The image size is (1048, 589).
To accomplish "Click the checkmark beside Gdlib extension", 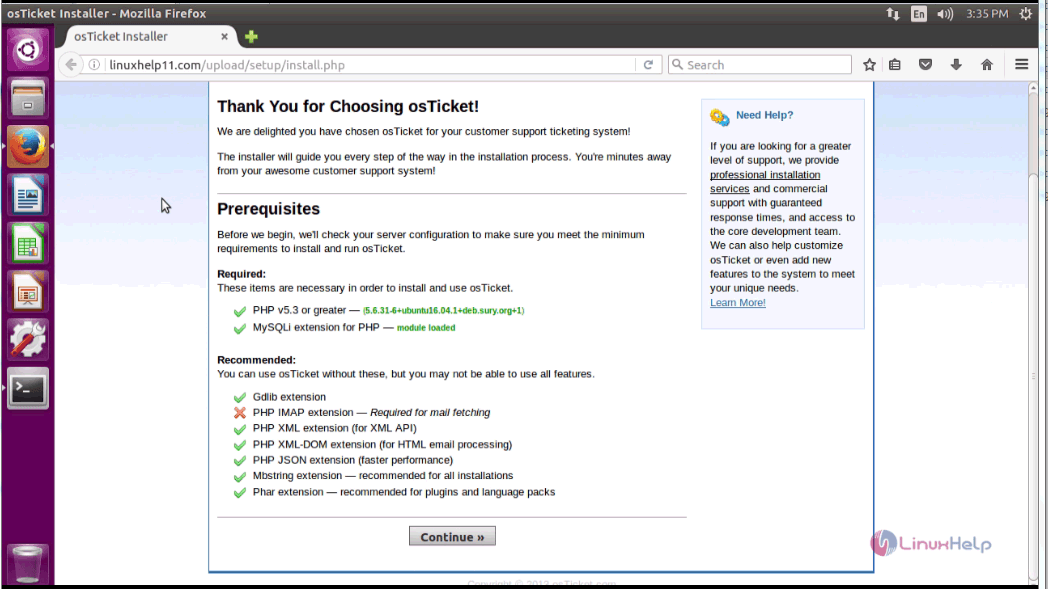I will click(x=240, y=397).
